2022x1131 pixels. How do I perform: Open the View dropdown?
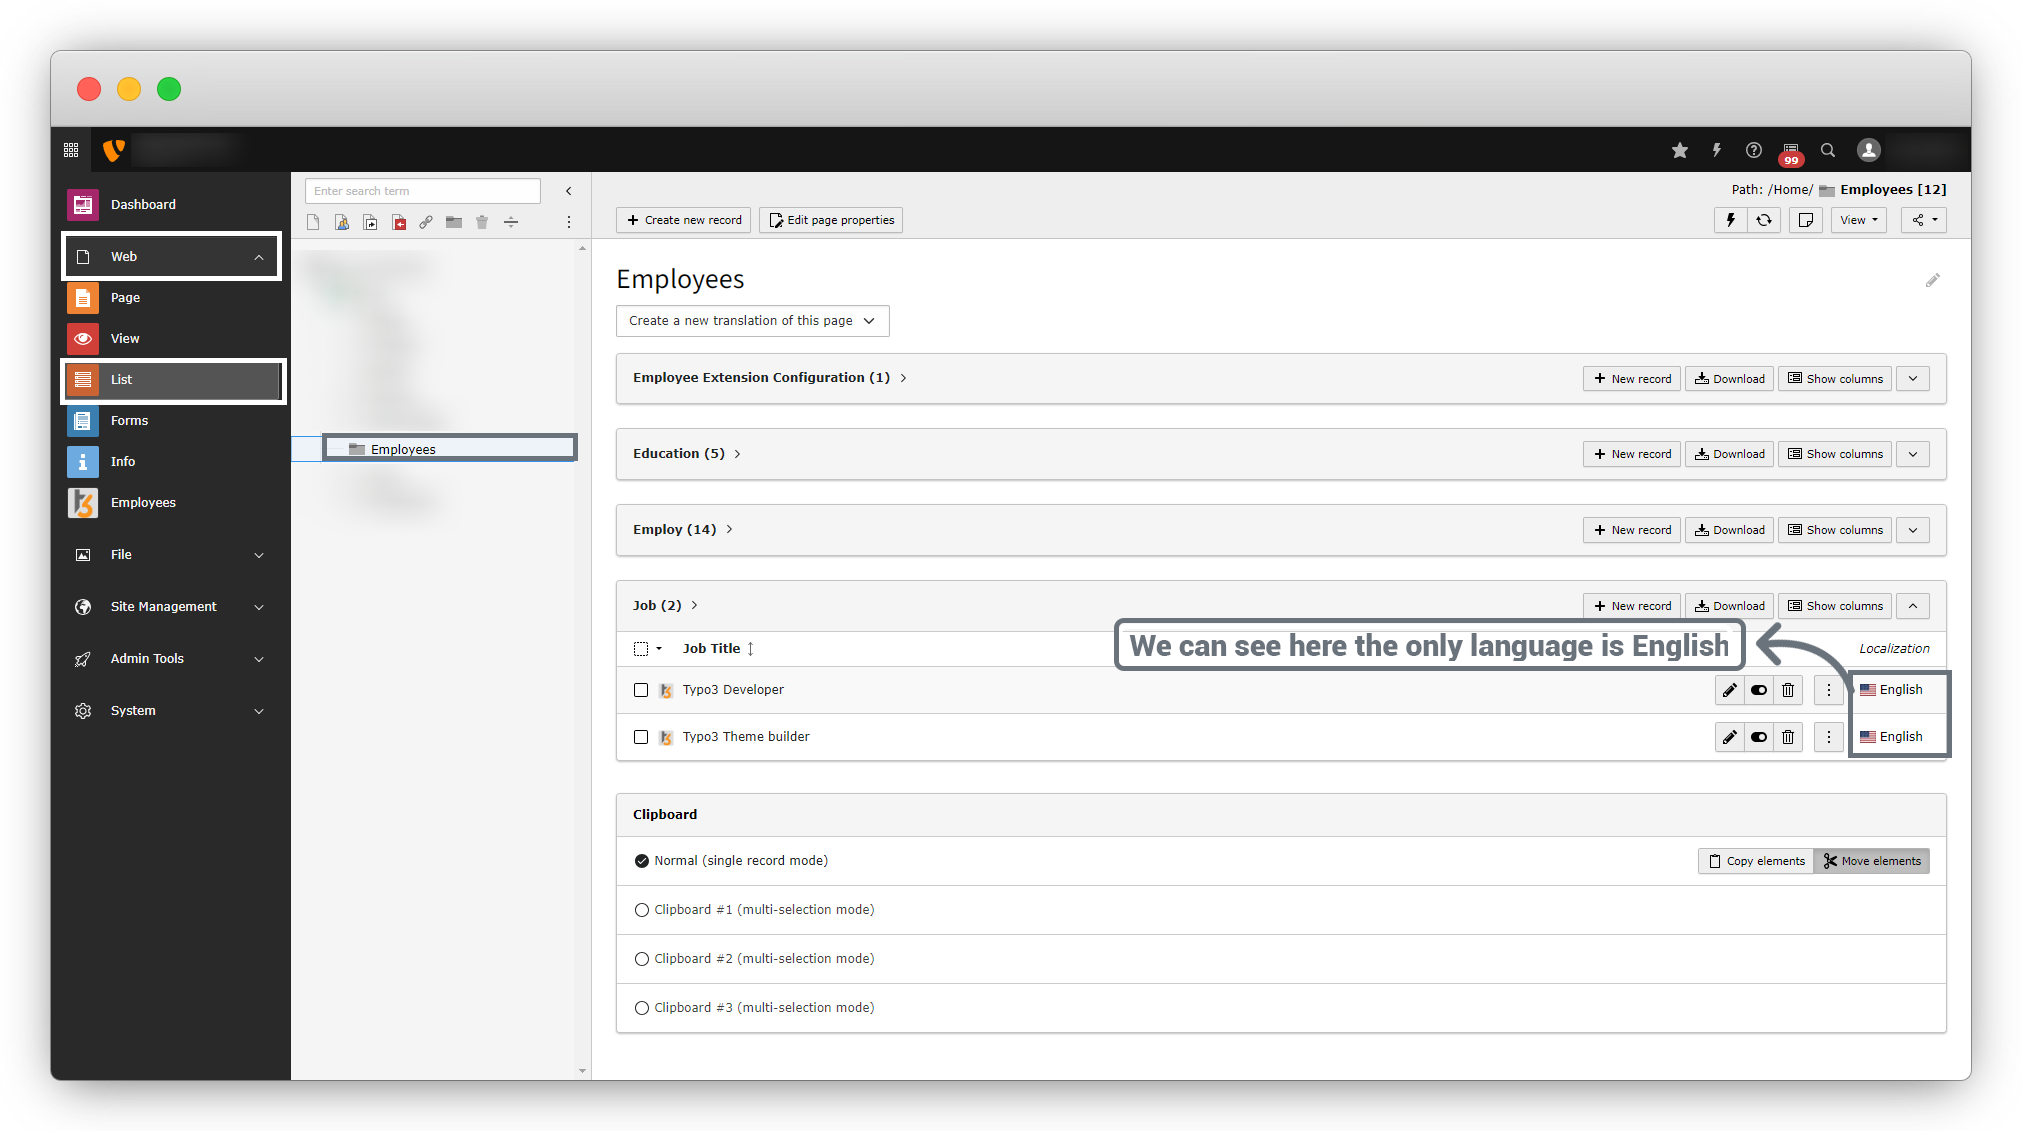point(1858,220)
